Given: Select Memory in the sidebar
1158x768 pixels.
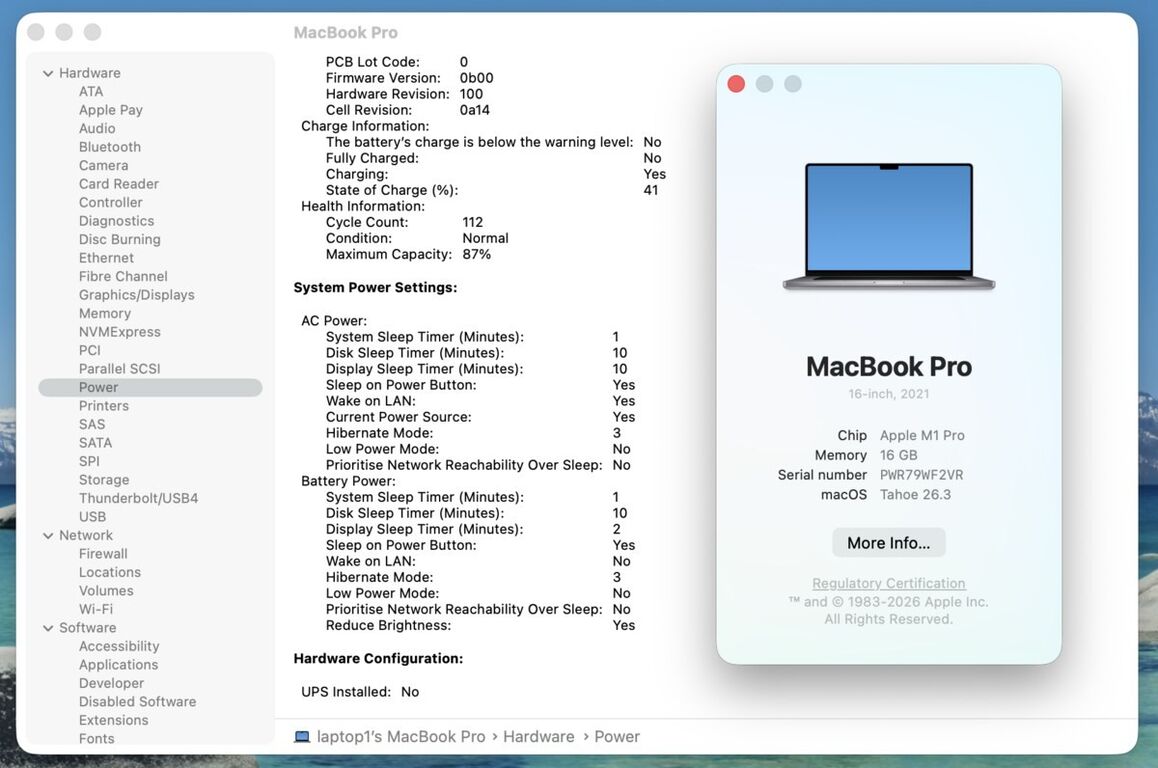Looking at the screenshot, I should (105, 313).
